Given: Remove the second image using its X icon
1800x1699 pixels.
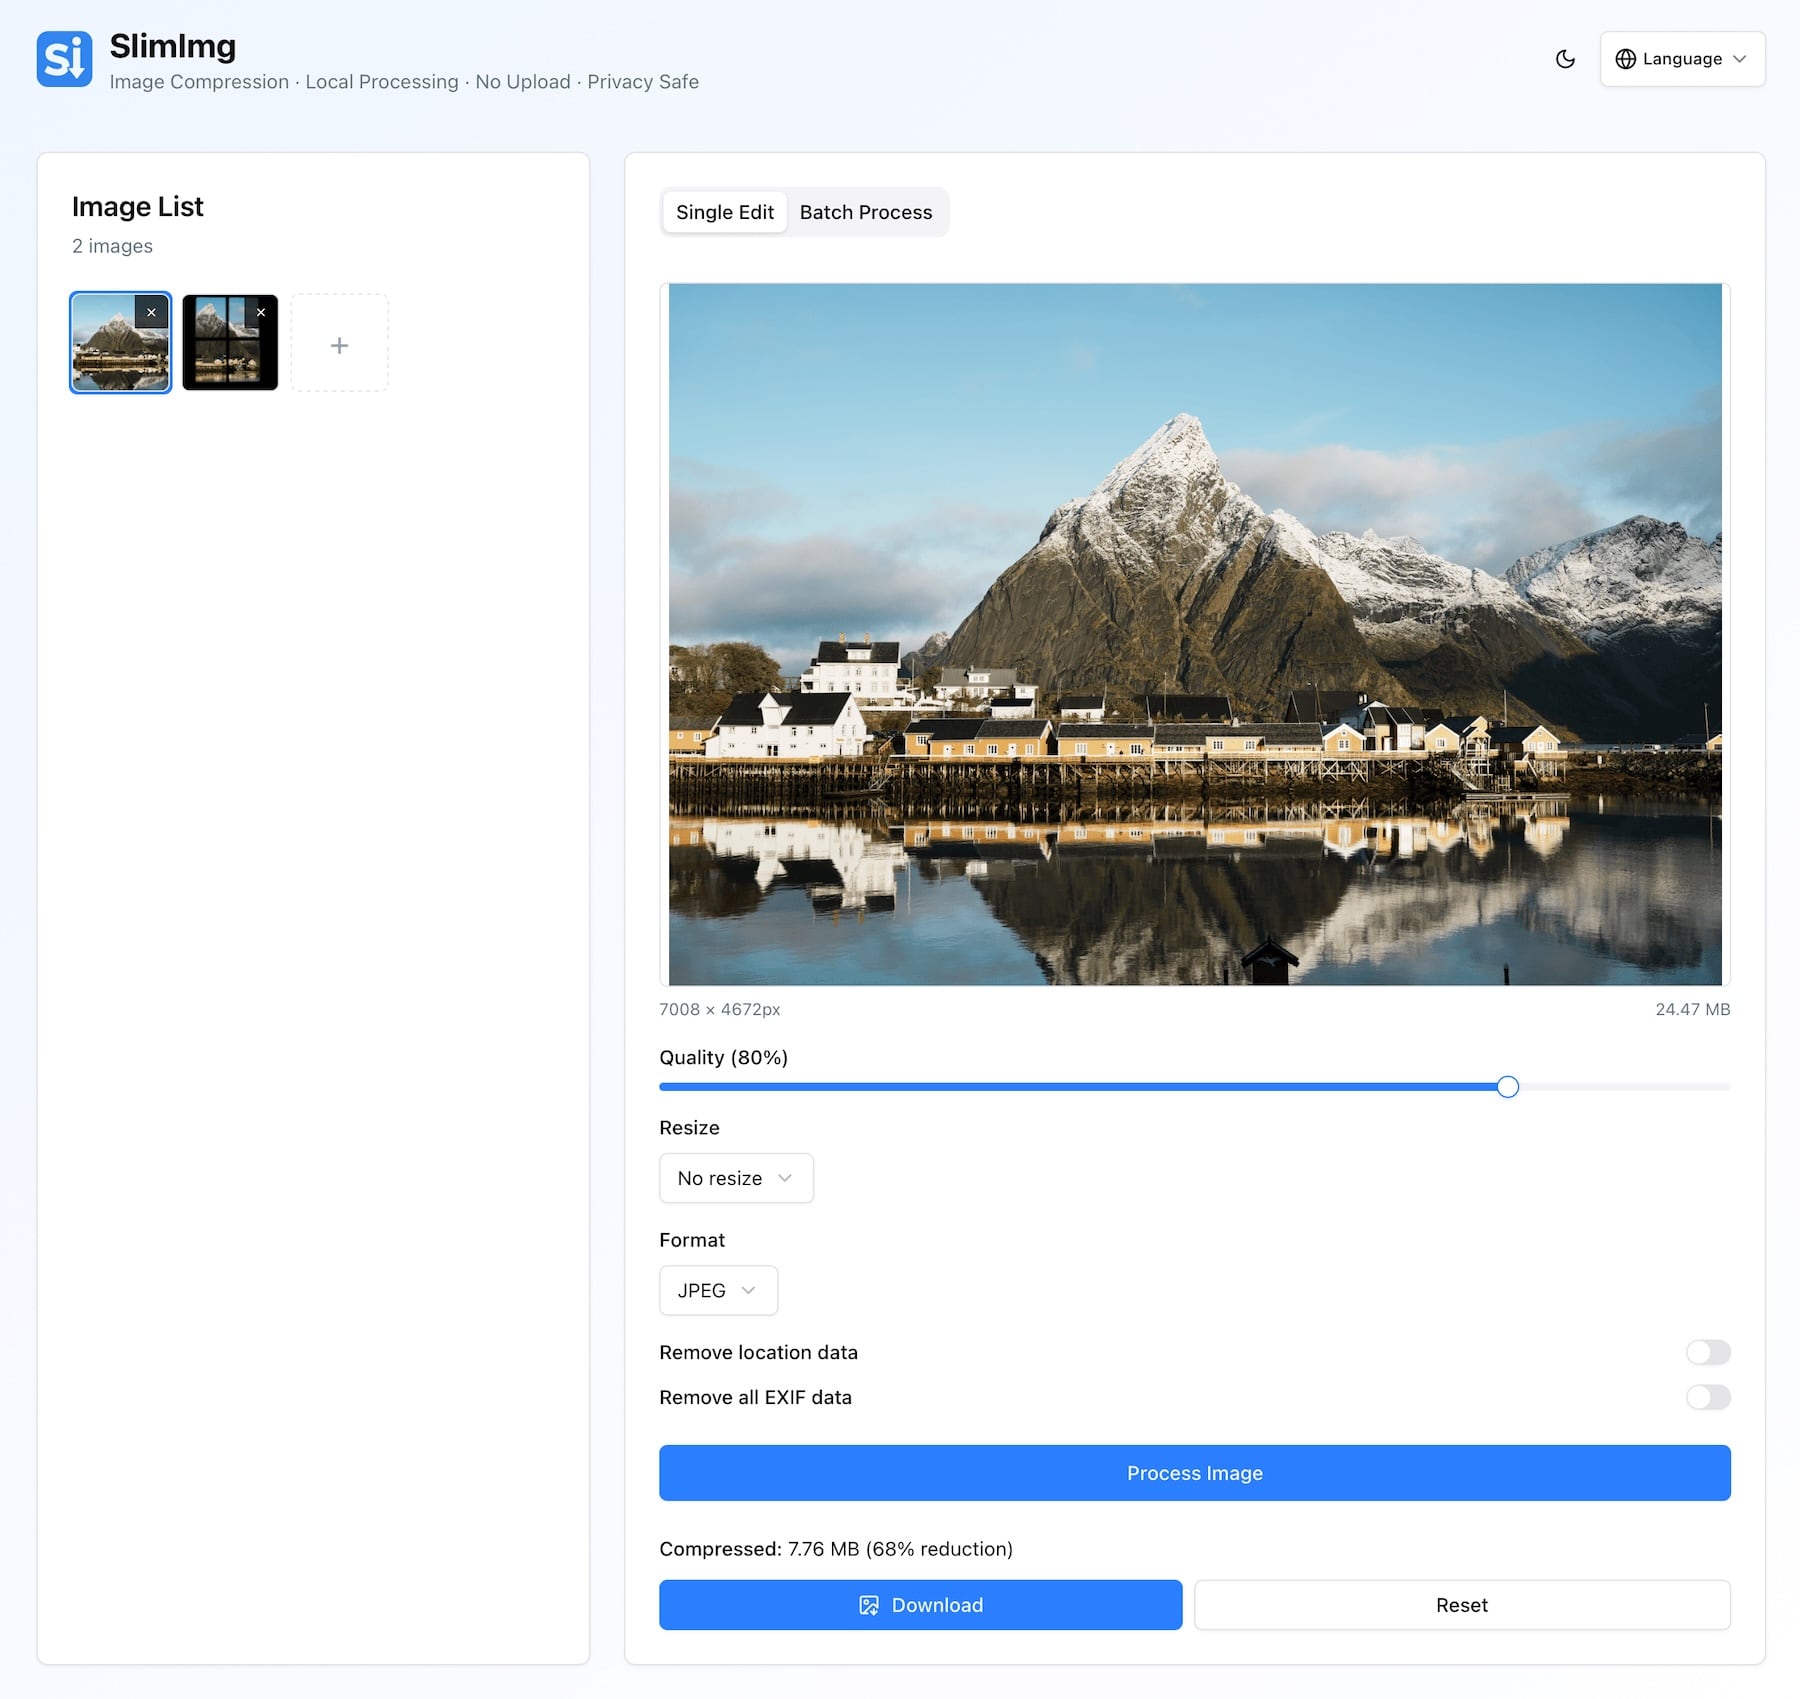Looking at the screenshot, I should click(x=261, y=312).
